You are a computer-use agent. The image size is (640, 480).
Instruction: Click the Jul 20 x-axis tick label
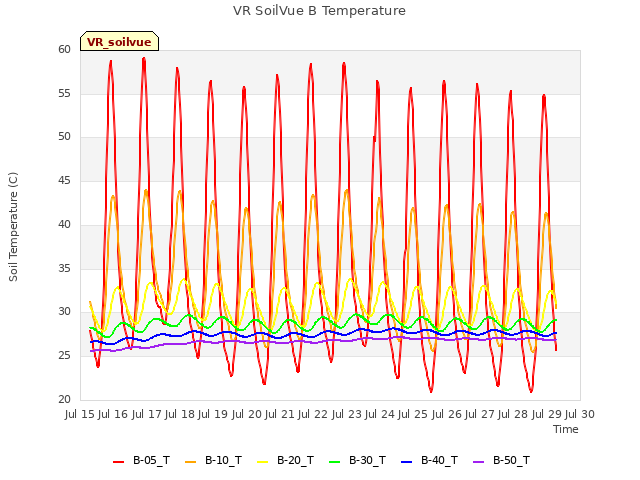coord(247,415)
